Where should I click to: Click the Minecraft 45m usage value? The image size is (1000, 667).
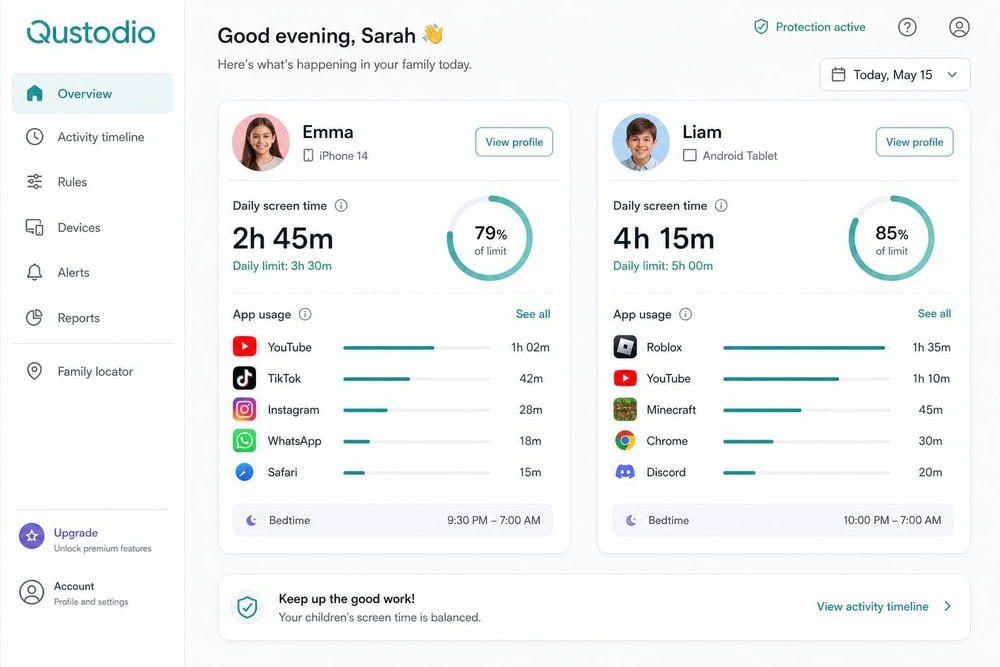pos(930,409)
